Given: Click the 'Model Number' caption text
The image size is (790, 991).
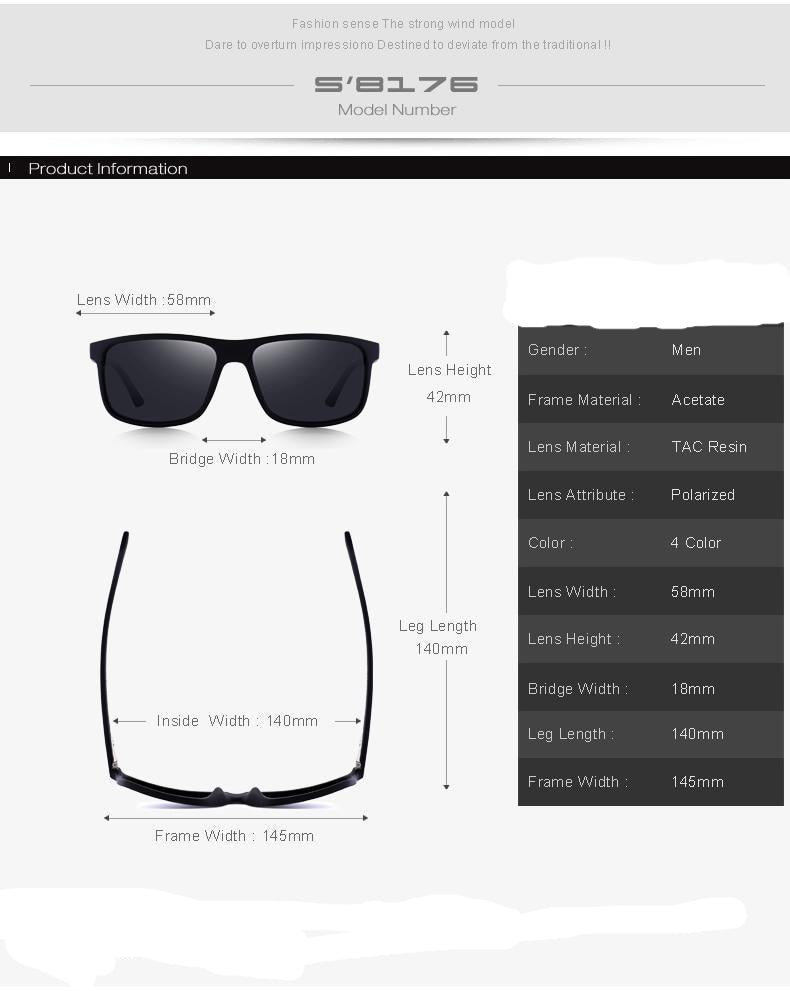Looking at the screenshot, I should pyautogui.click(x=396, y=110).
